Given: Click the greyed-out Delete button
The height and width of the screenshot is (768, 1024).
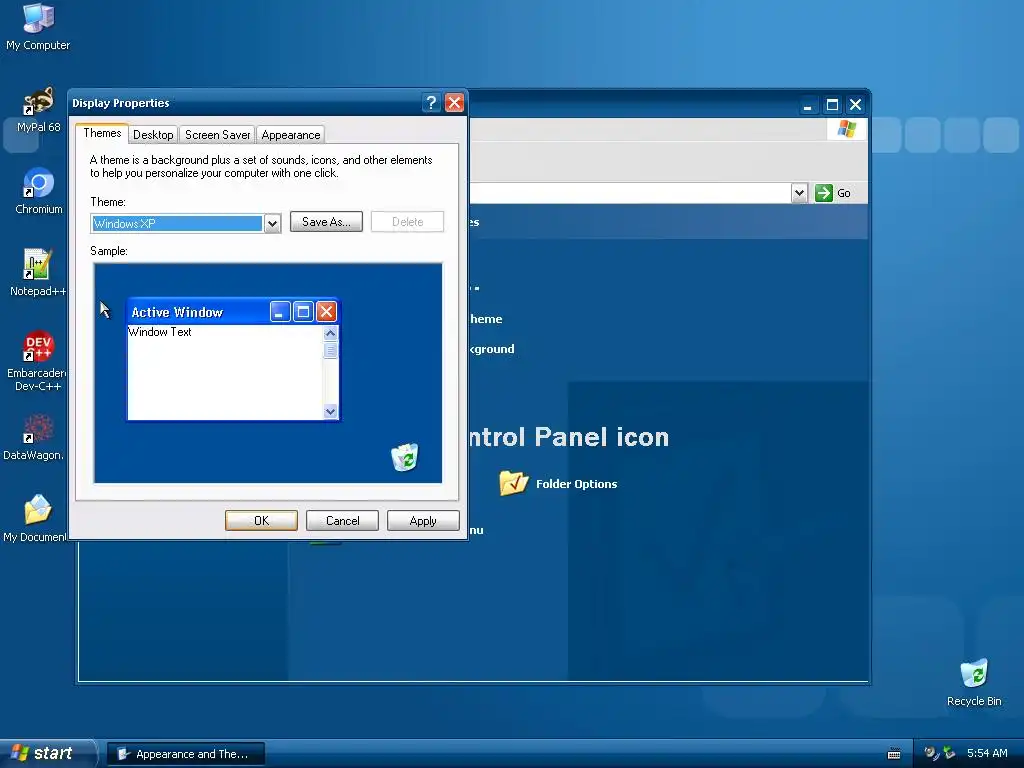Looking at the screenshot, I should [408, 221].
